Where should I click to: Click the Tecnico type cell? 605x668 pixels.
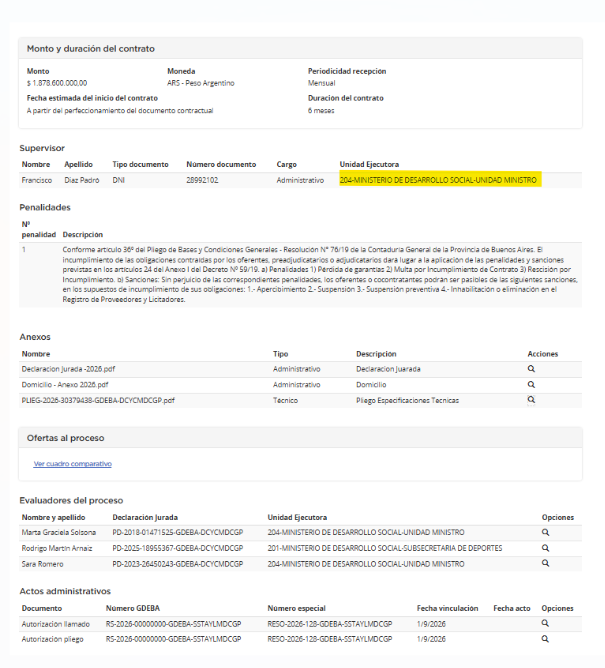[x=285, y=400]
